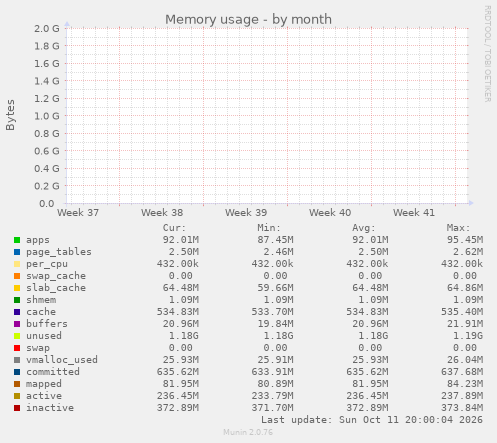Click the 'unused' legend label
Image resolution: width=497 pixels, height=443 pixels.
click(x=44, y=336)
